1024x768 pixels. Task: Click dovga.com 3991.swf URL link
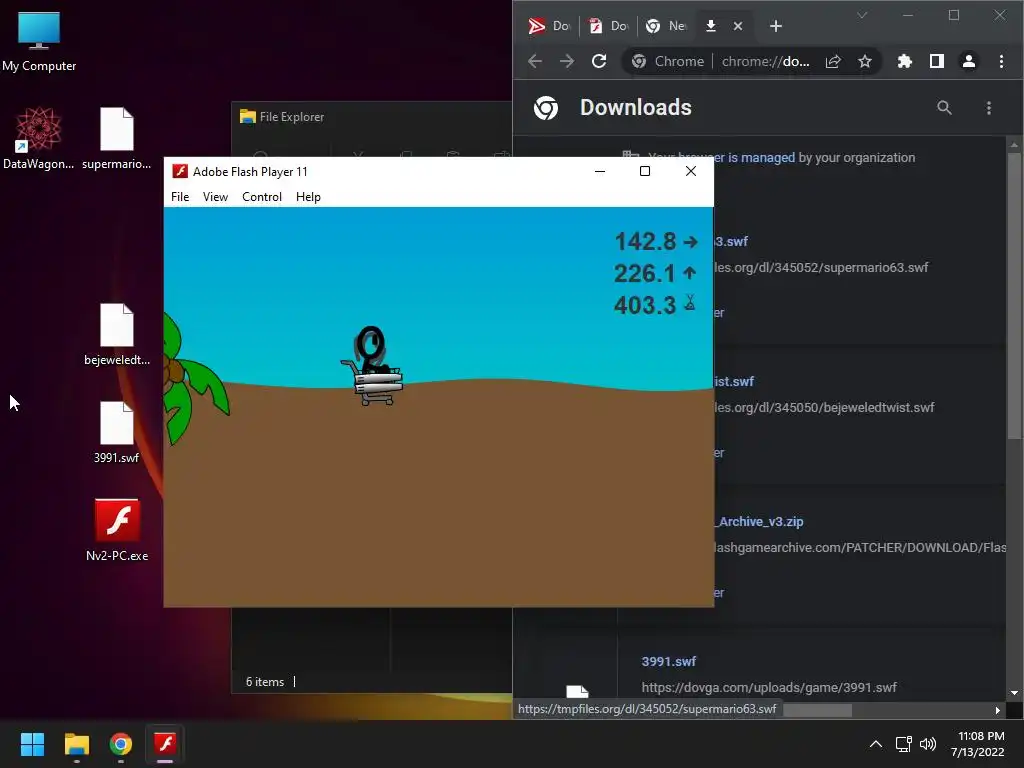[x=769, y=688]
